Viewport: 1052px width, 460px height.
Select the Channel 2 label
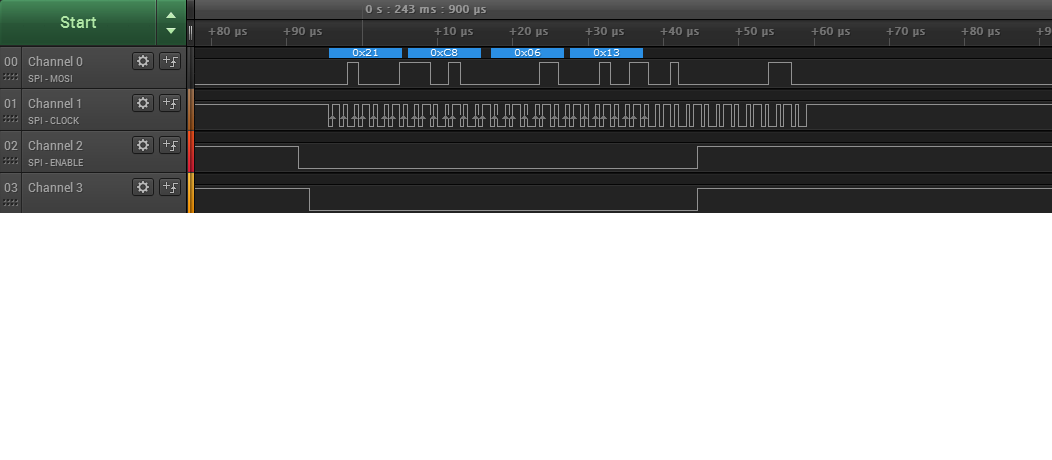(x=55, y=146)
